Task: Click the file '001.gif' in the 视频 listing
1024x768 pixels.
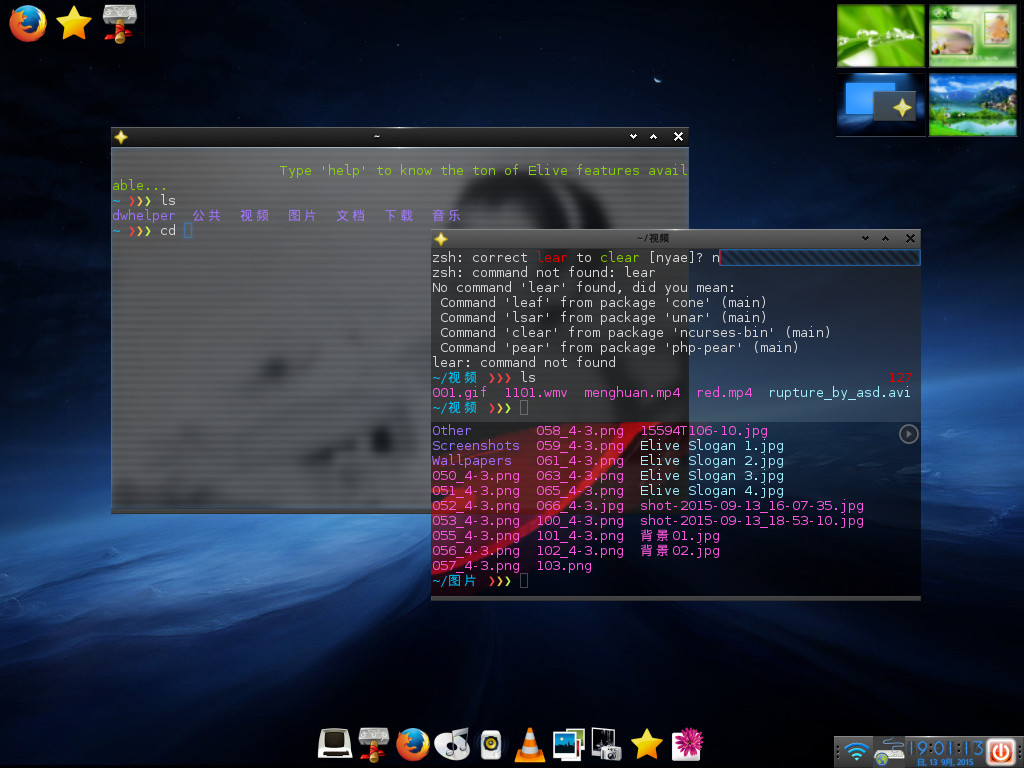Action: (x=460, y=392)
